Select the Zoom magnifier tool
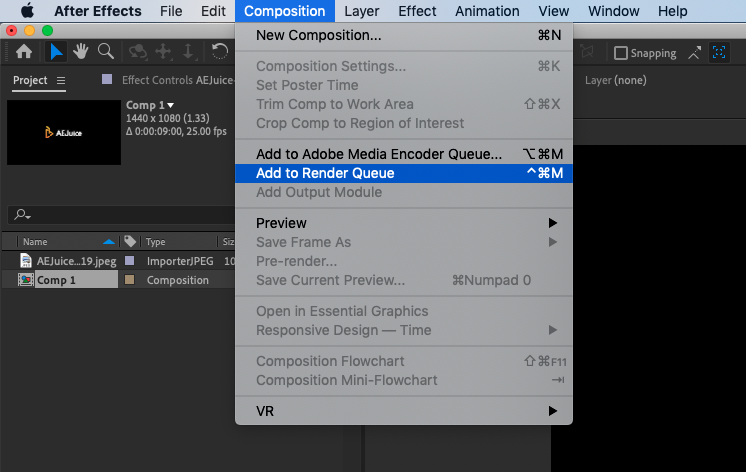This screenshot has height=472, width=746. tap(104, 51)
